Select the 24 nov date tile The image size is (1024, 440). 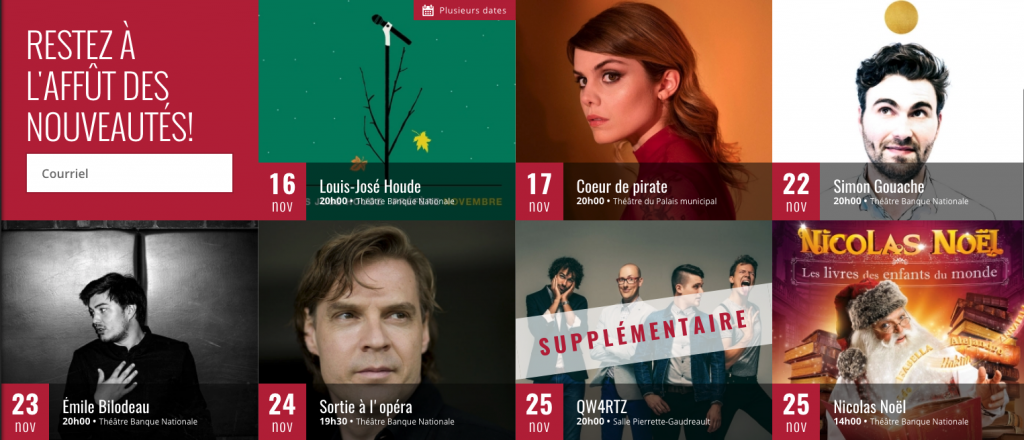click(282, 412)
